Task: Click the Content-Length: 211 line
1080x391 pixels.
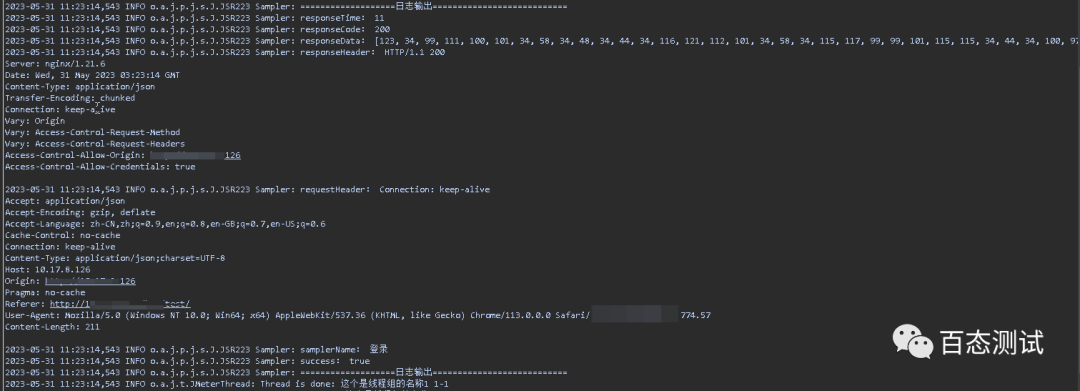Action: (52, 327)
